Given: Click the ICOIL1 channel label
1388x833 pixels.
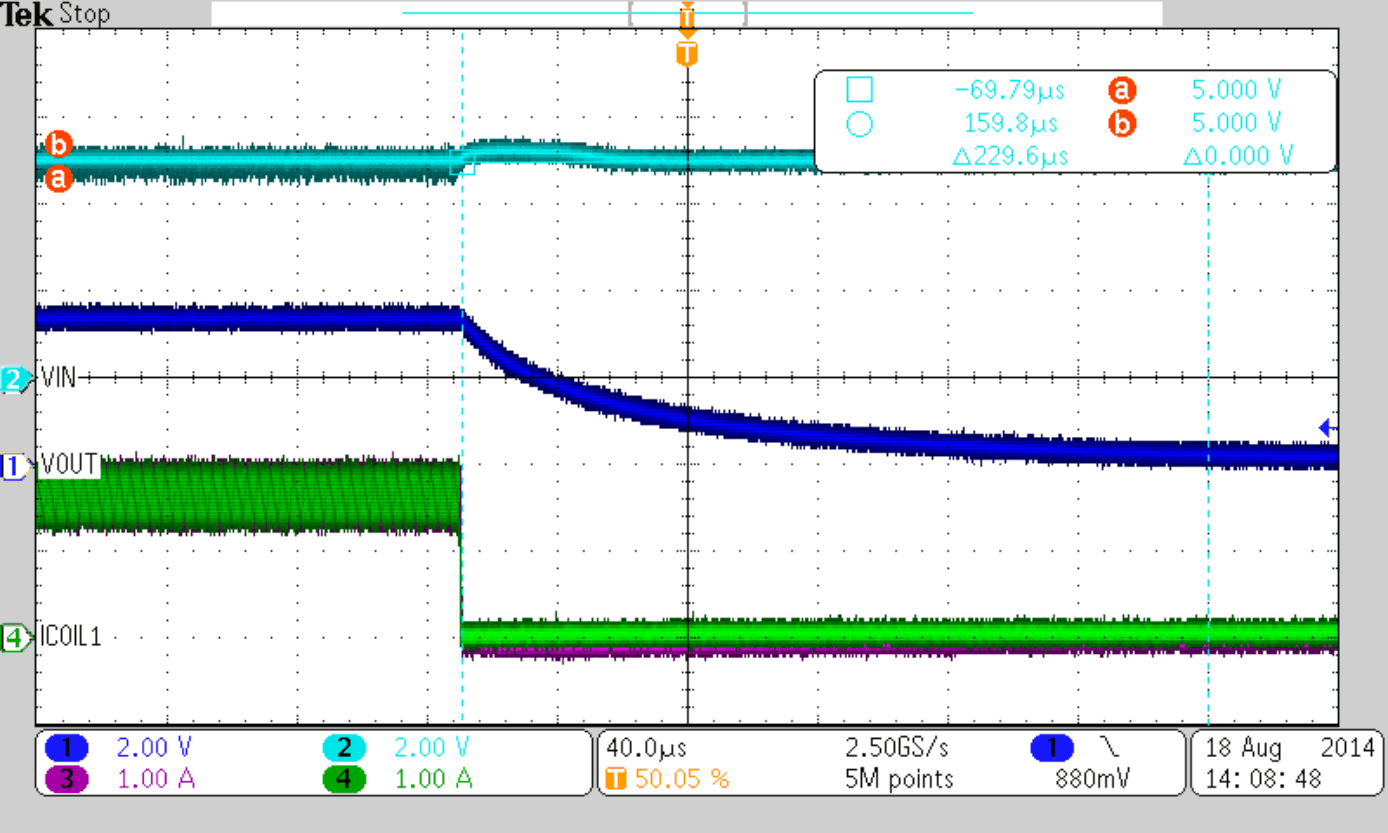Looking at the screenshot, I should (71, 637).
